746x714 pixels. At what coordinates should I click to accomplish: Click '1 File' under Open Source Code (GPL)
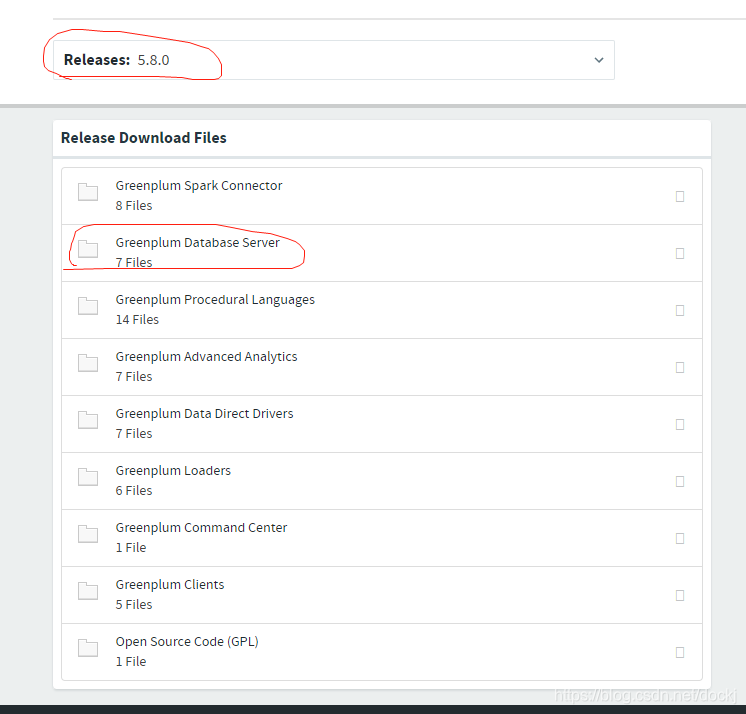(x=131, y=662)
